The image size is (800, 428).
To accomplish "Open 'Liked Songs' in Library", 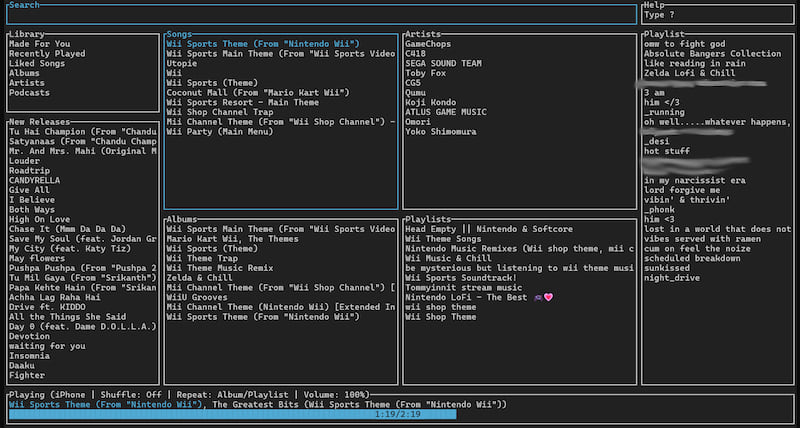I will tap(37, 63).
